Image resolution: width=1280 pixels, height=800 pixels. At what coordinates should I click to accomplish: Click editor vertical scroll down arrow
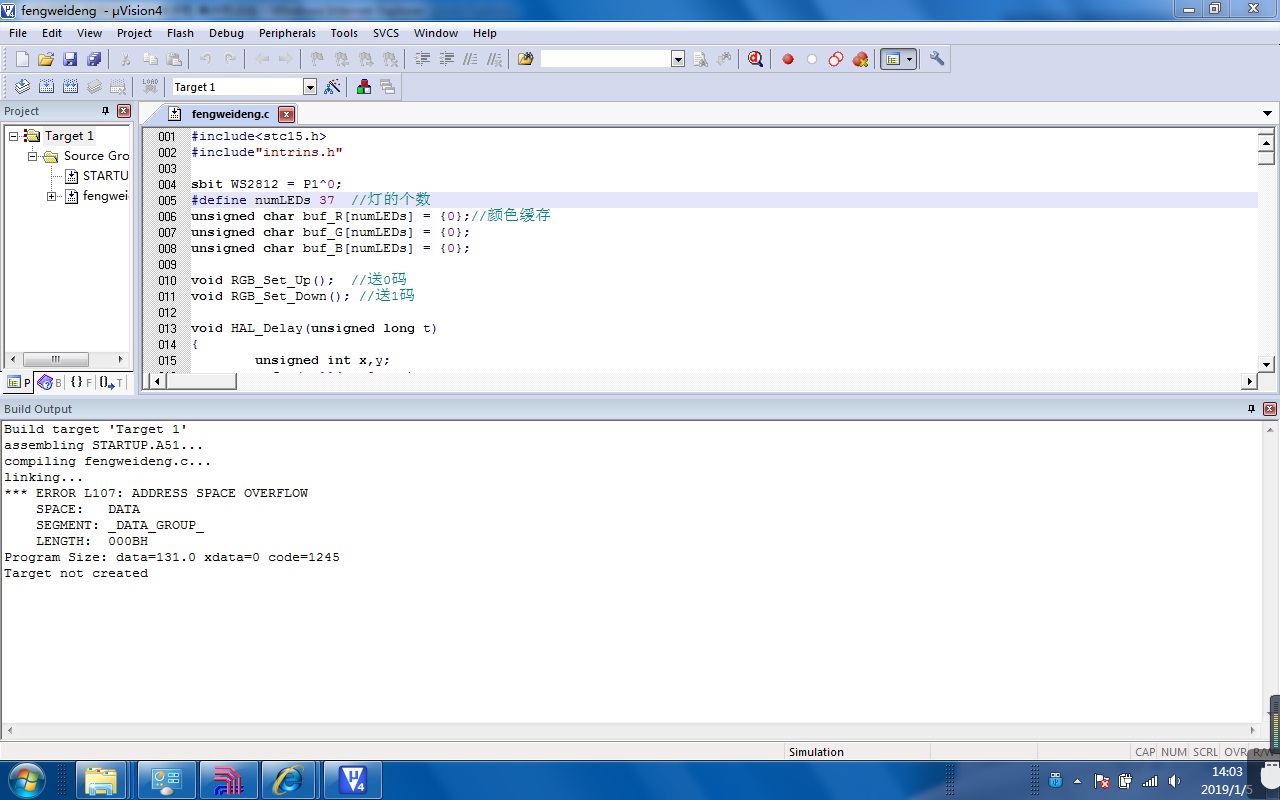(x=1267, y=365)
